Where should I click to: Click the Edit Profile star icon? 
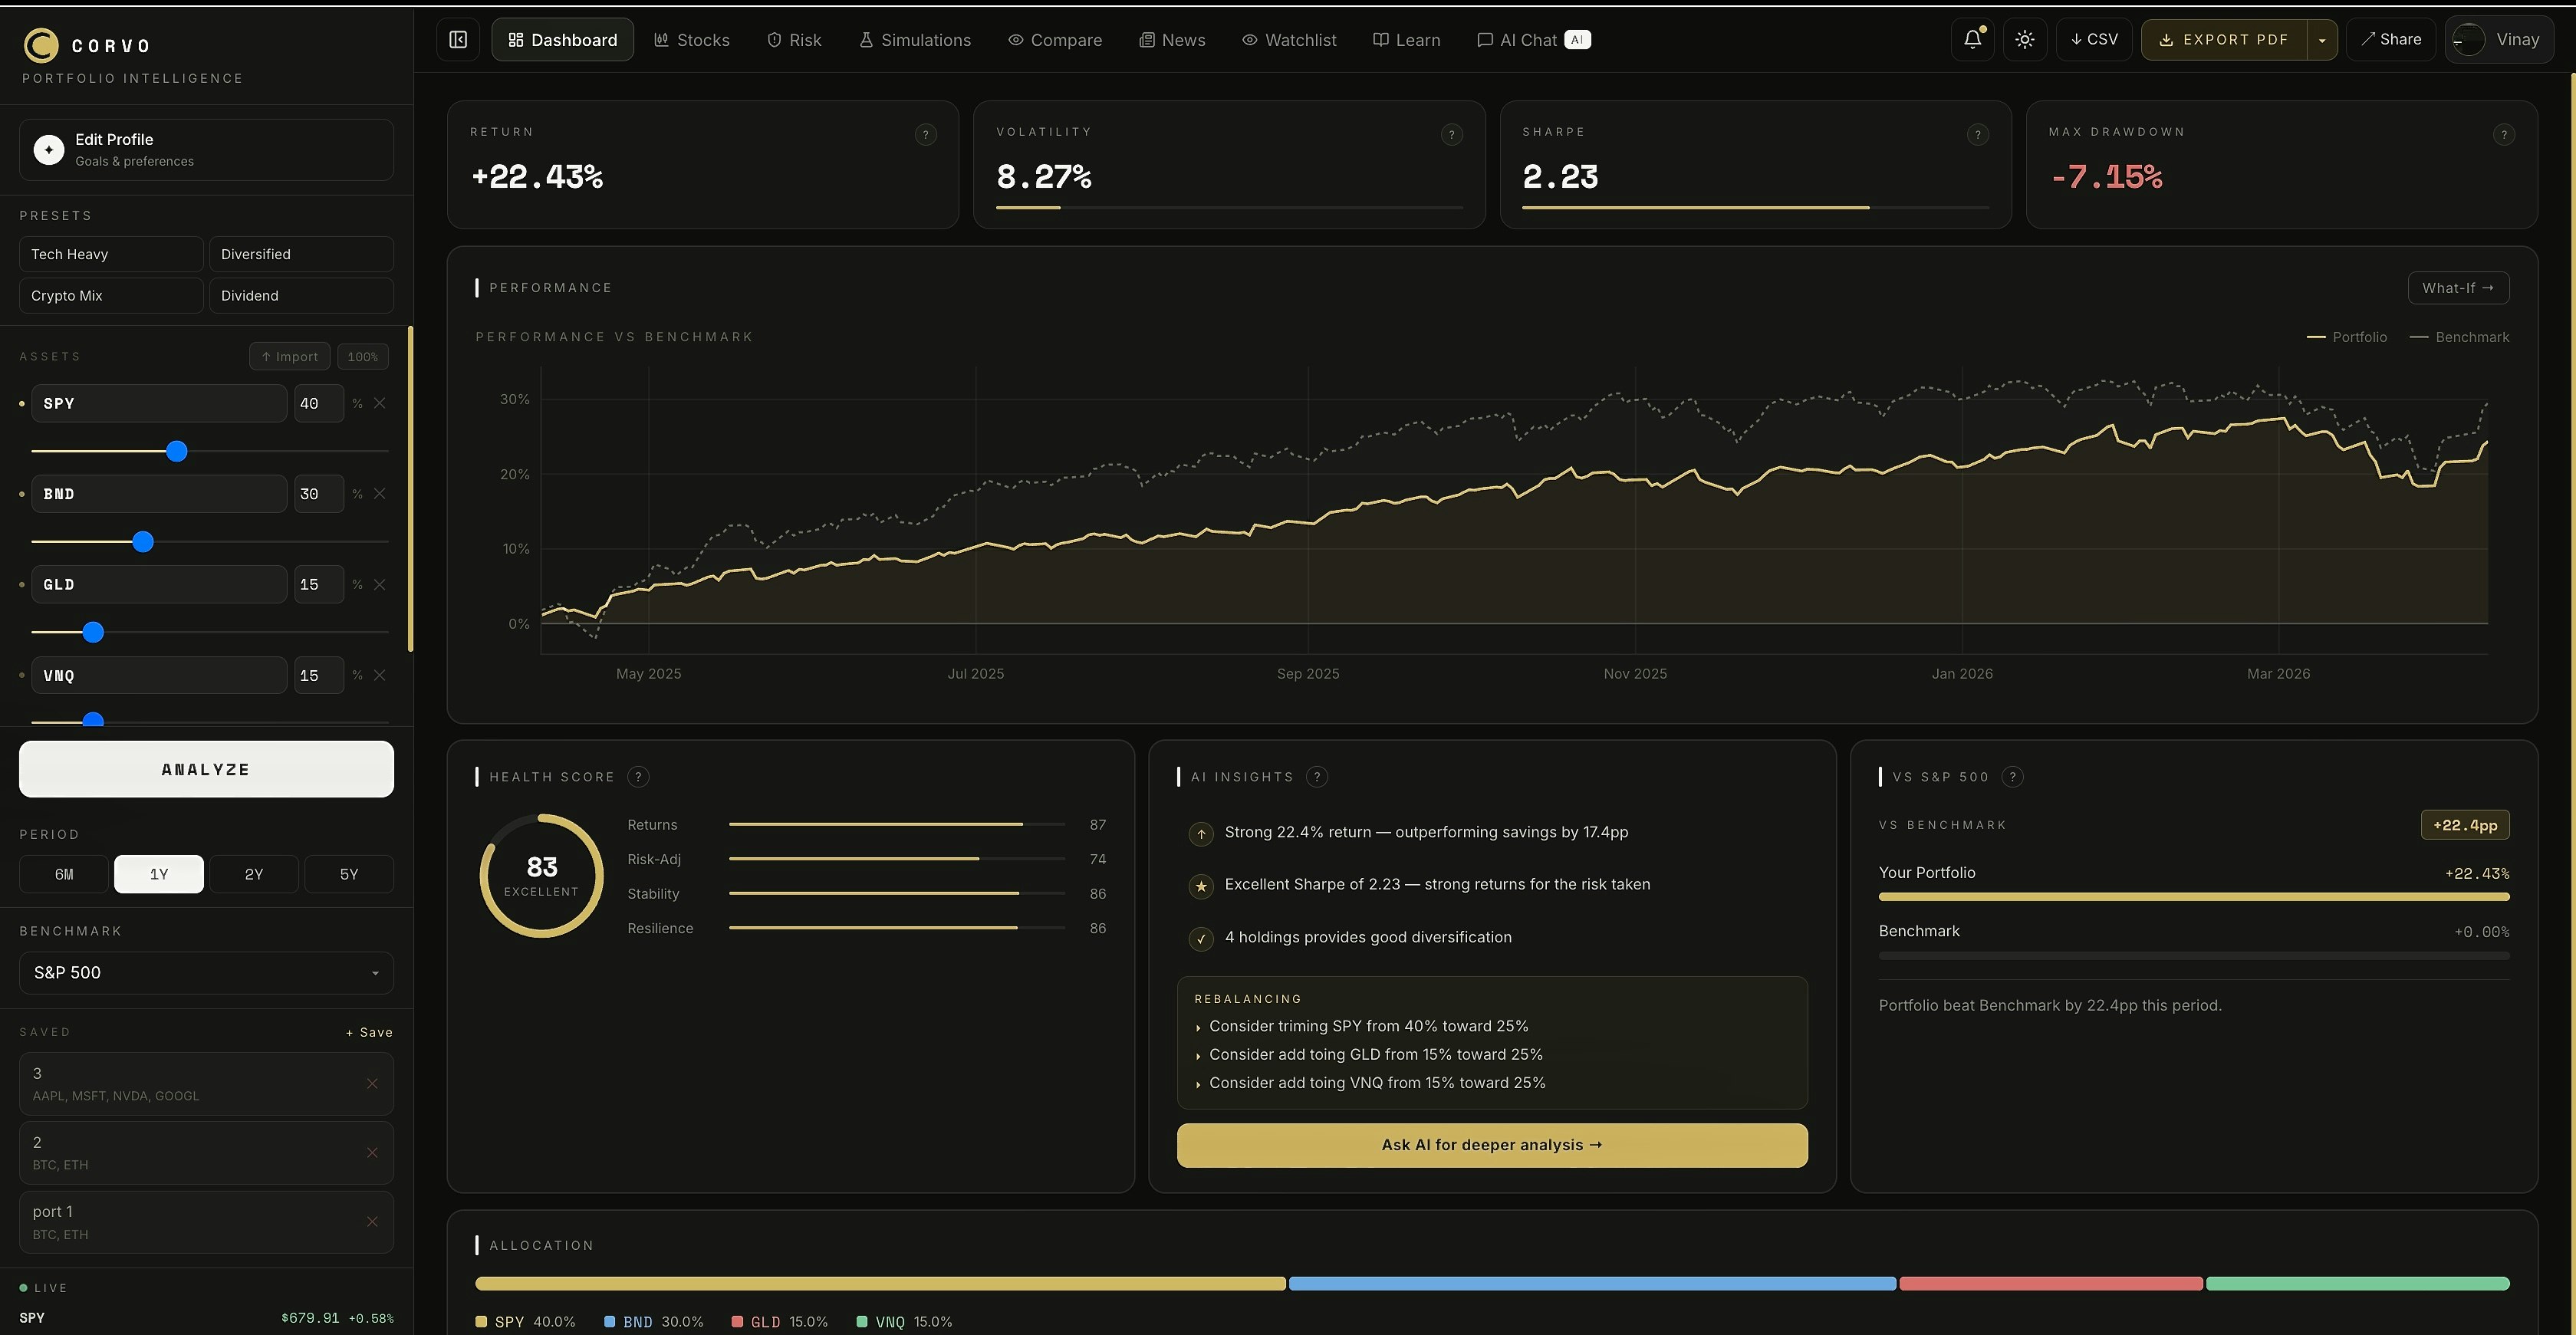(x=49, y=150)
